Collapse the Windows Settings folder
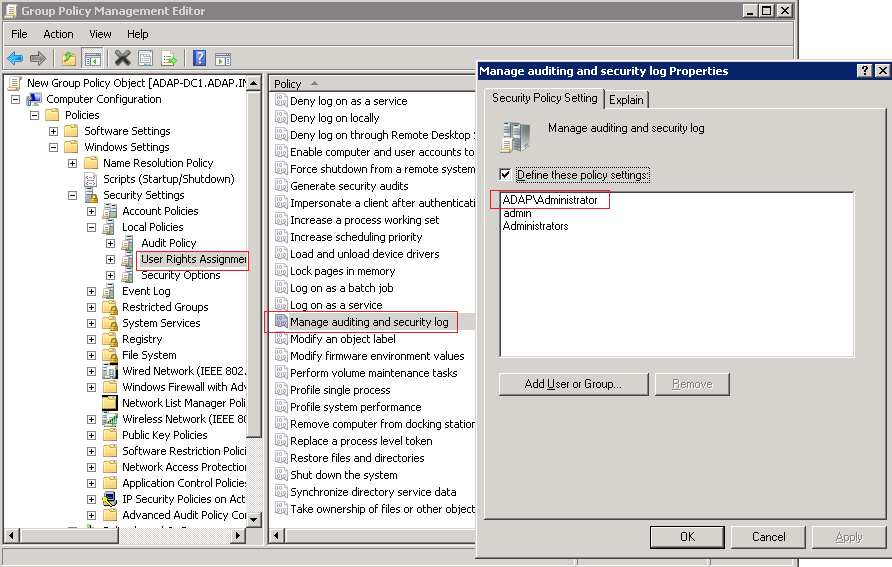Viewport: 892px width, 567px height. pyautogui.click(x=53, y=147)
